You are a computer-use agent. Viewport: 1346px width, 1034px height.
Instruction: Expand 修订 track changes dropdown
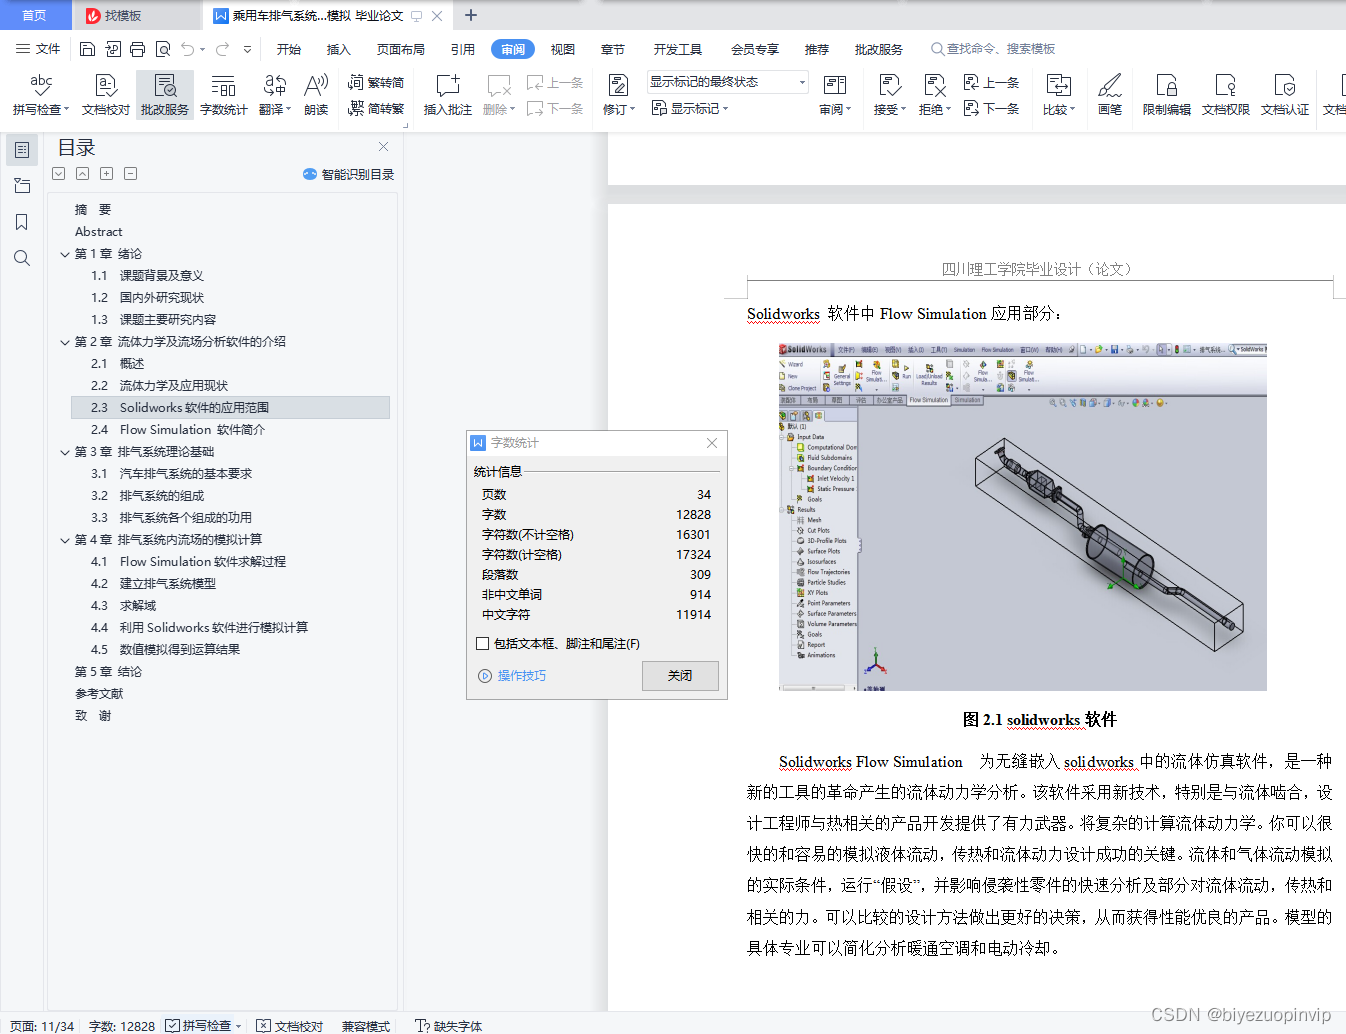click(x=632, y=110)
